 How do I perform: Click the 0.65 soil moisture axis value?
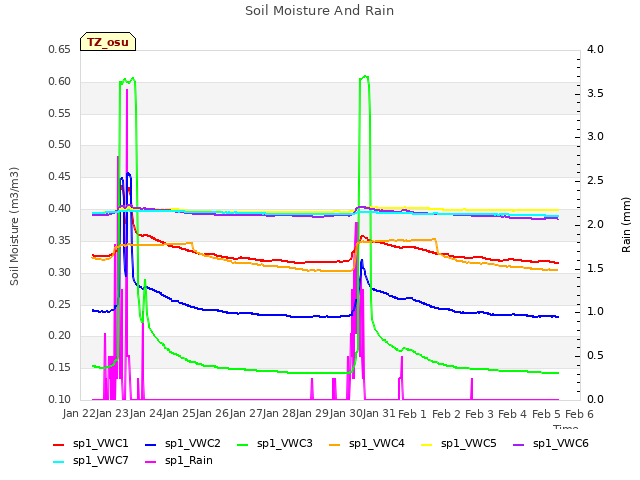pos(60,50)
